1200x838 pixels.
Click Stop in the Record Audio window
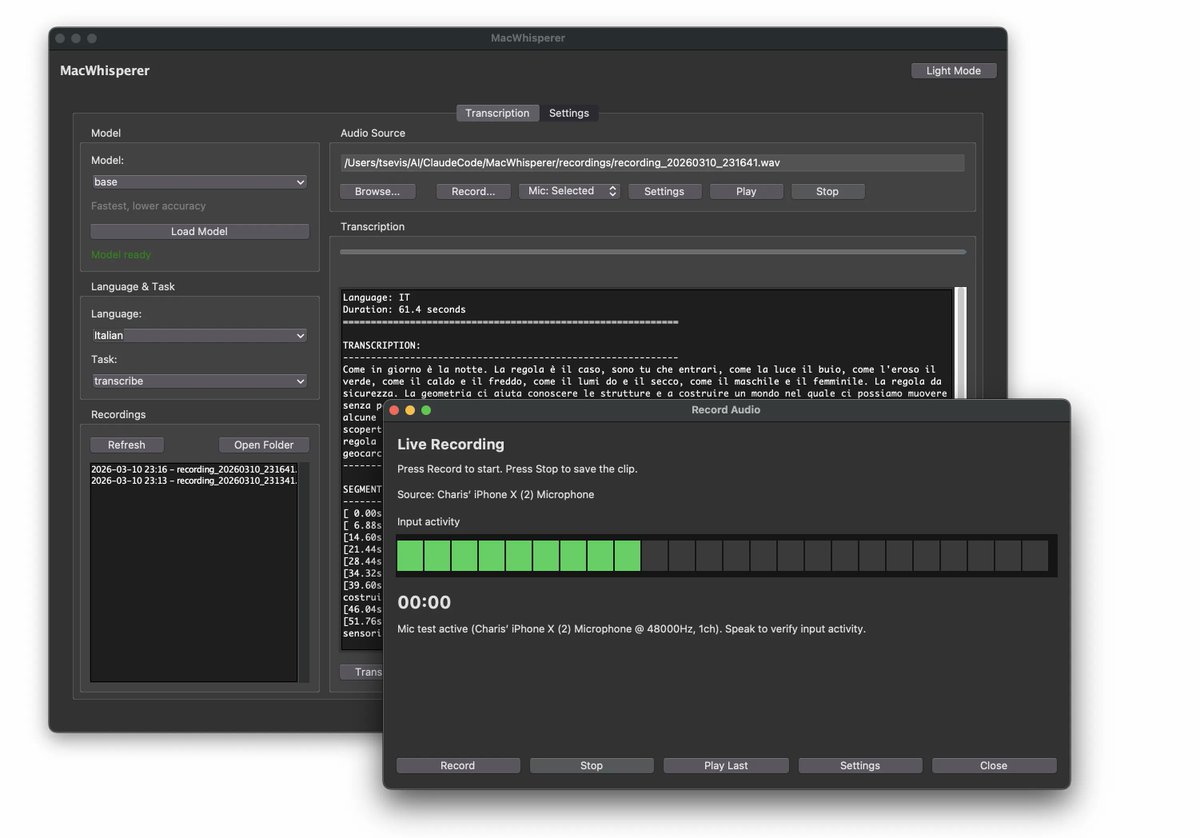tap(592, 766)
